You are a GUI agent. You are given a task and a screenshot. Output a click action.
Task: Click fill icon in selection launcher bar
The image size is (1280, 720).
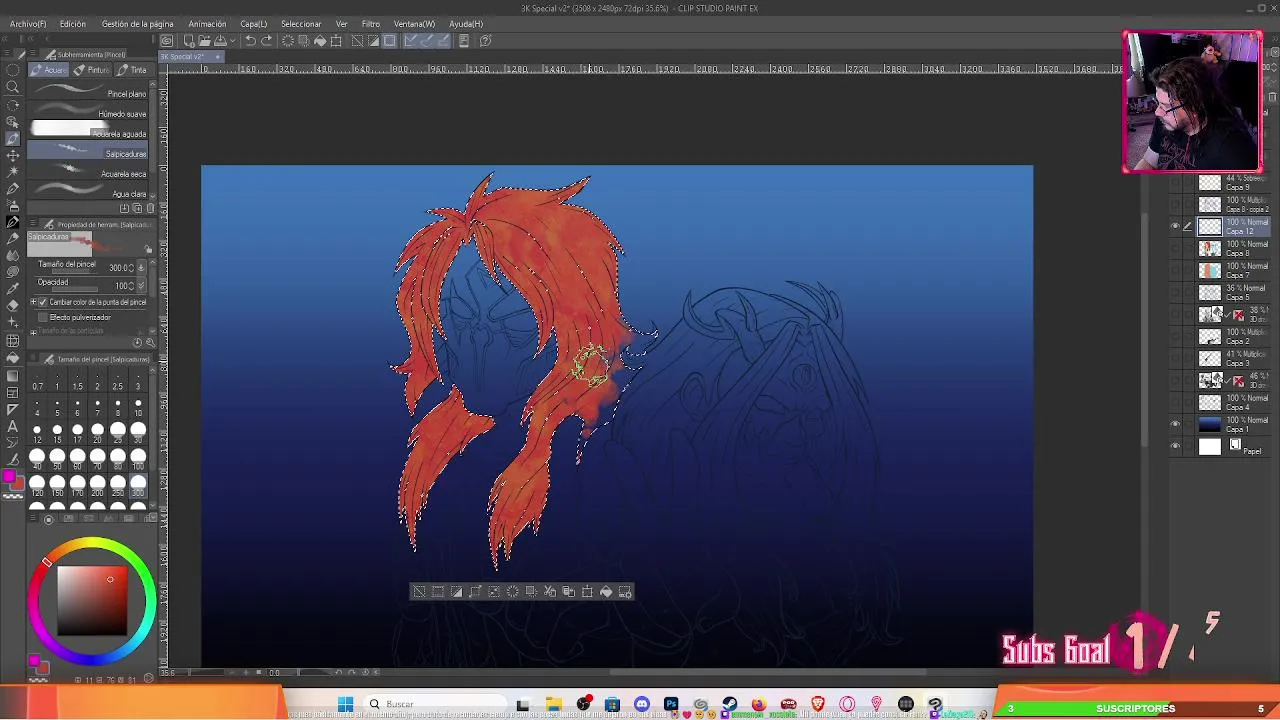click(x=606, y=592)
